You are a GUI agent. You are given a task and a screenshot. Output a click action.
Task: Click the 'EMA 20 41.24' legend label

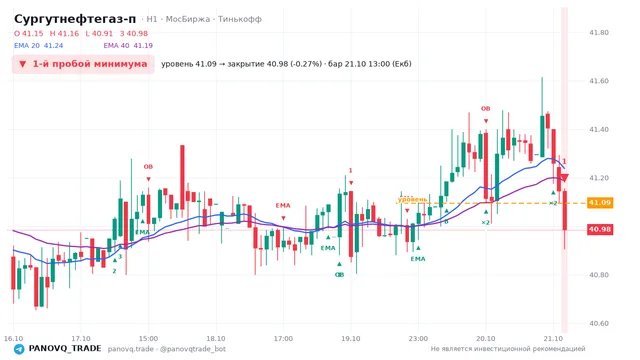point(38,46)
